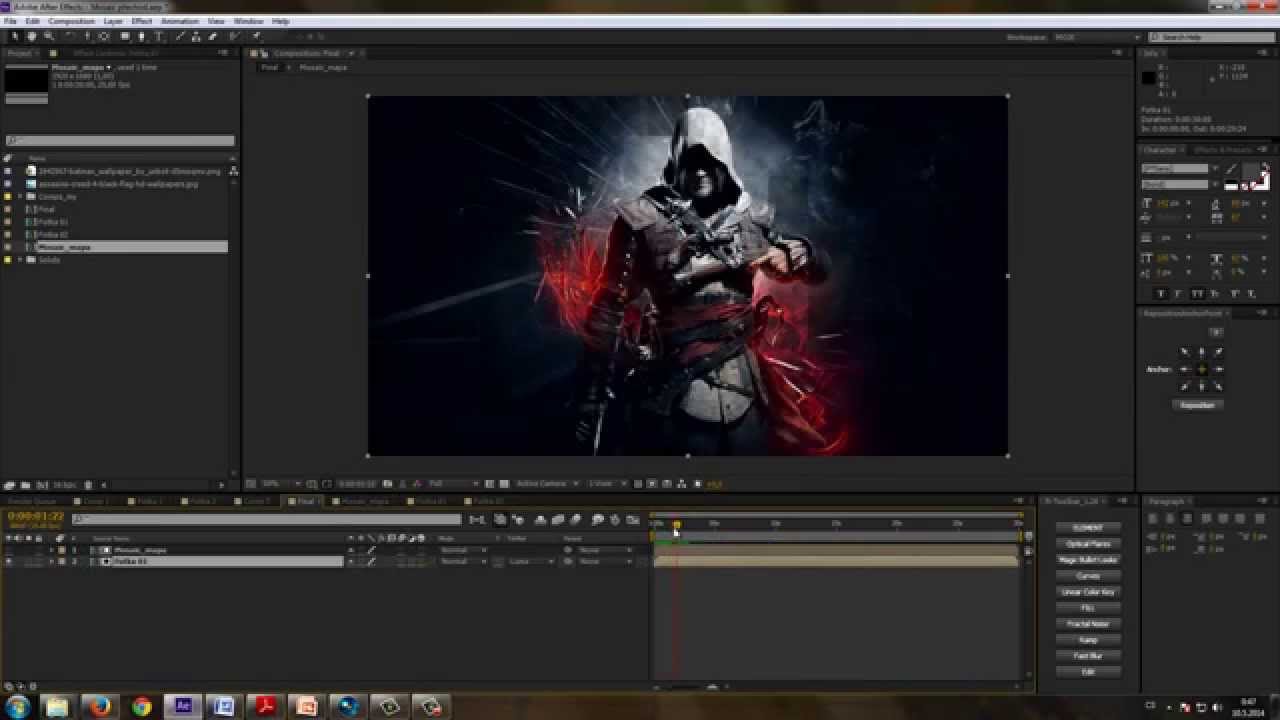Viewport: 1280px width, 720px height.
Task: Toggle Hide Shy Layers in timeline
Action: pos(541,519)
